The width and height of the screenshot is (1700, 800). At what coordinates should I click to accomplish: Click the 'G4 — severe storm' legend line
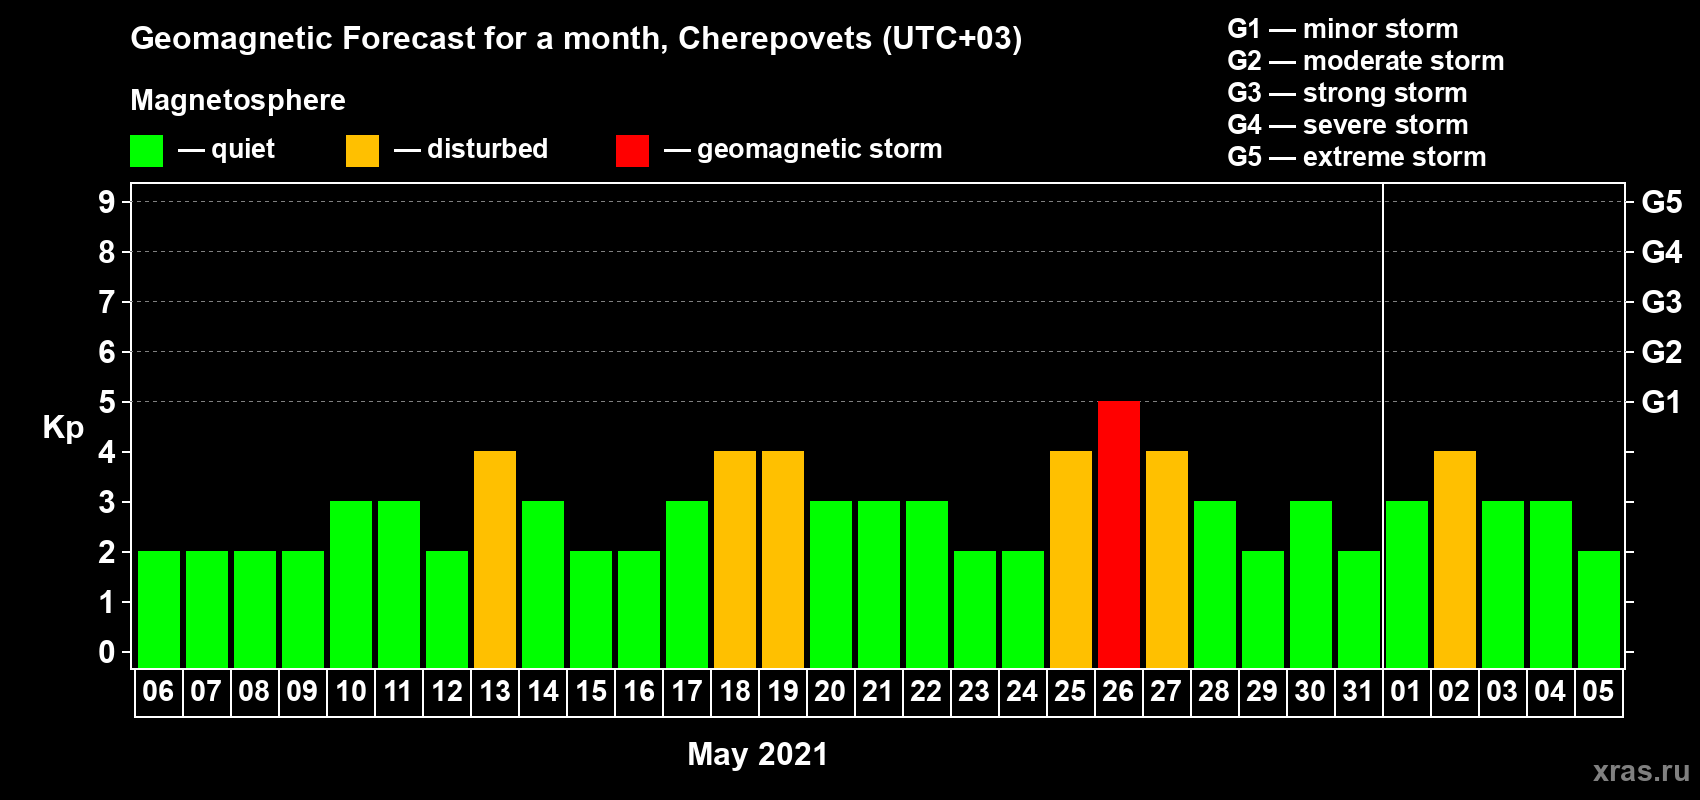[1348, 125]
